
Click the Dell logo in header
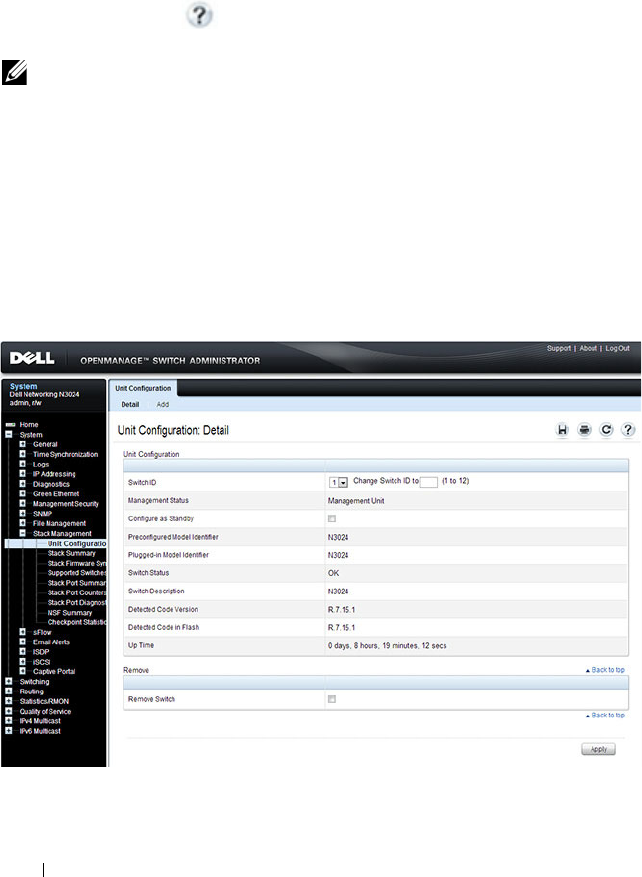(32, 358)
